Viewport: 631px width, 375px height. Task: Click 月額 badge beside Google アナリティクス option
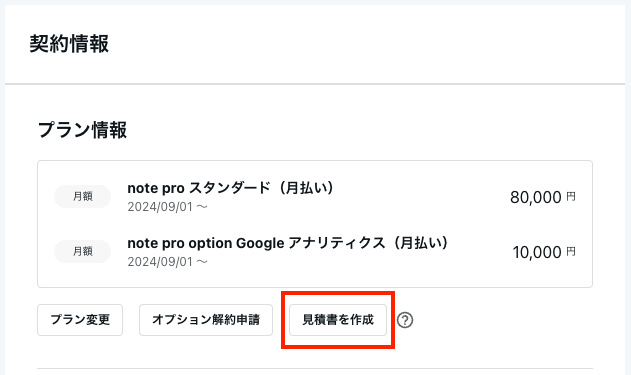coord(82,251)
